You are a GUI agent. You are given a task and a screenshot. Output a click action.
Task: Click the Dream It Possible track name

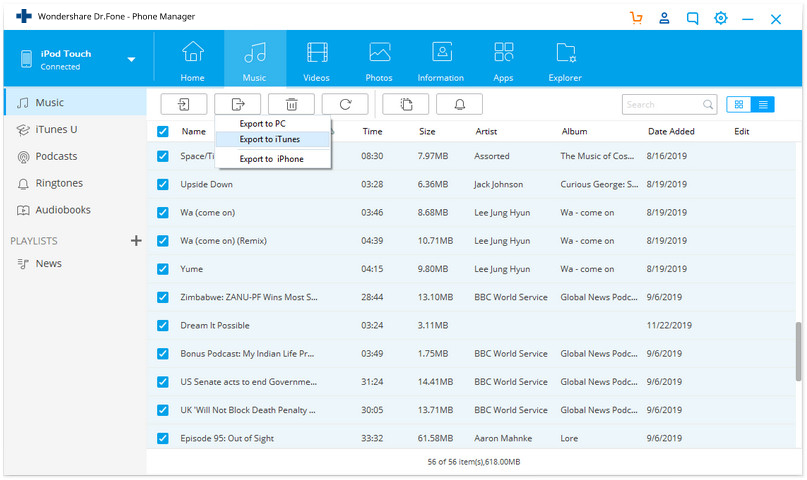click(215, 326)
